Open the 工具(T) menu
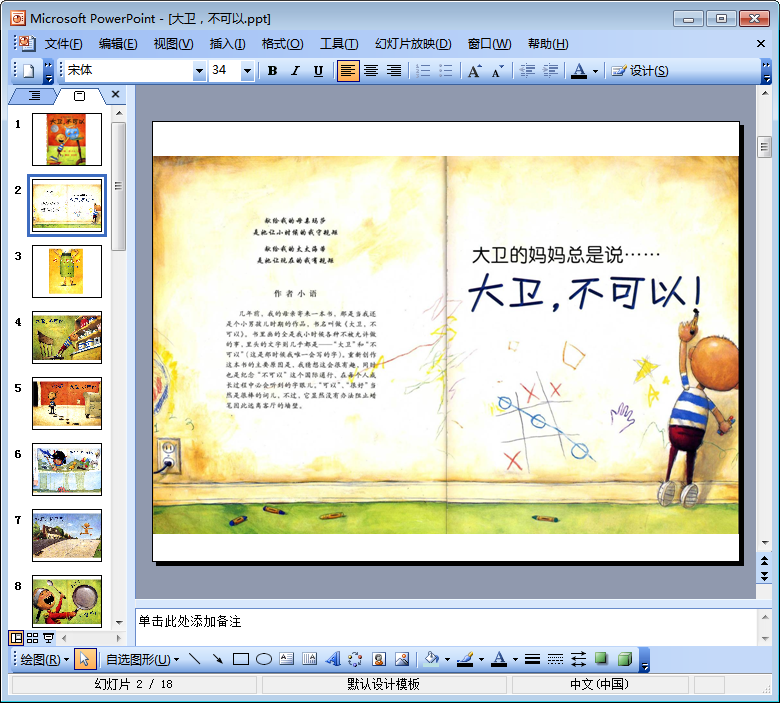This screenshot has height=703, width=780. [339, 44]
